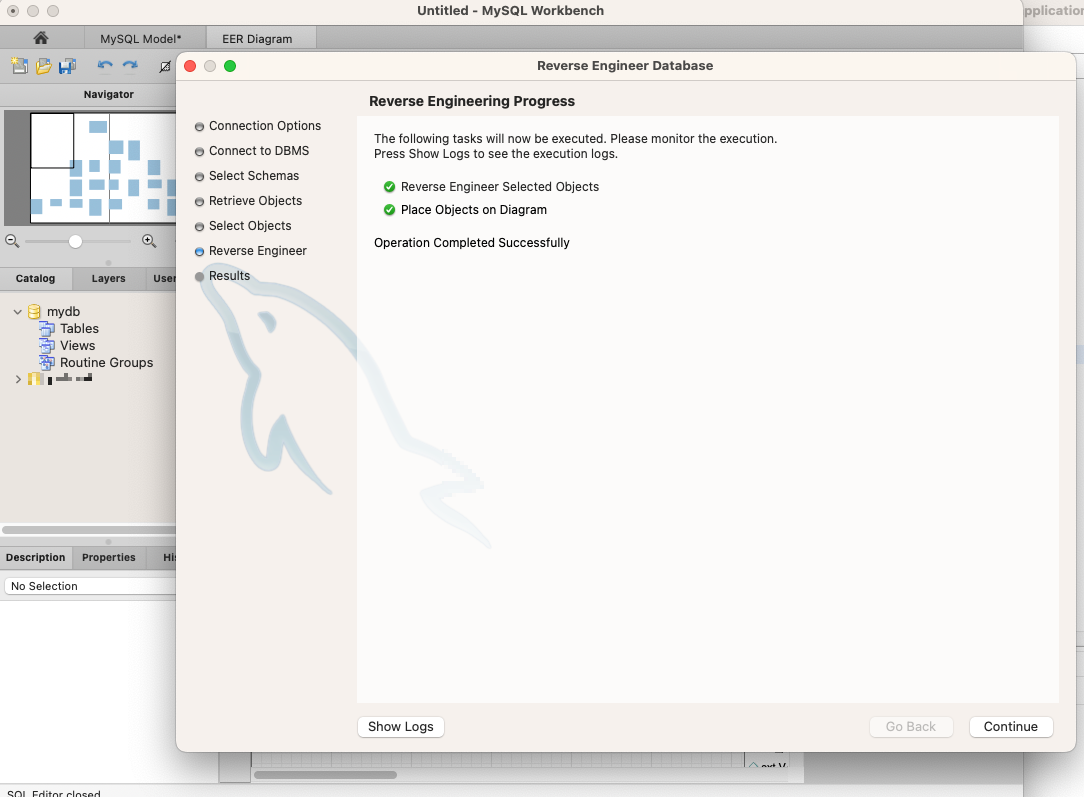The width and height of the screenshot is (1084, 797).
Task: Open a model file from disk
Action: [44, 66]
